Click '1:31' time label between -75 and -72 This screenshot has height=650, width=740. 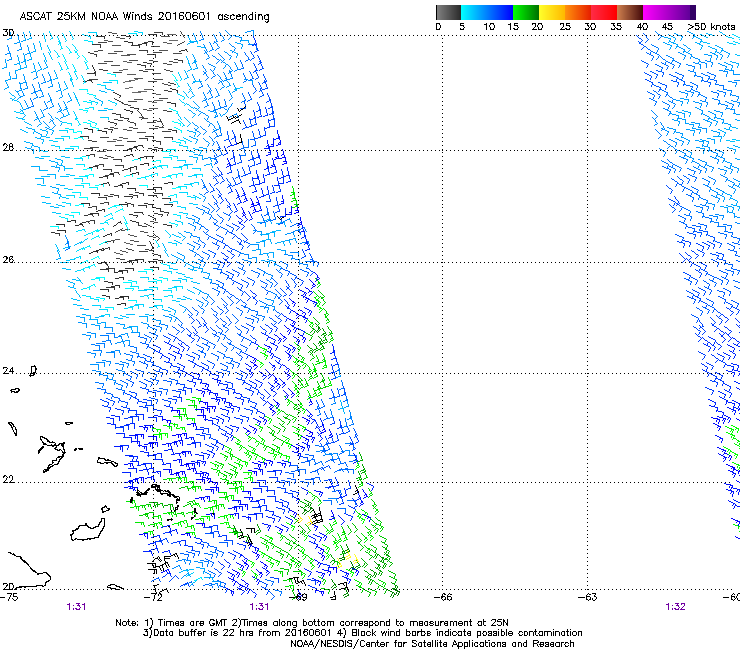[76, 607]
